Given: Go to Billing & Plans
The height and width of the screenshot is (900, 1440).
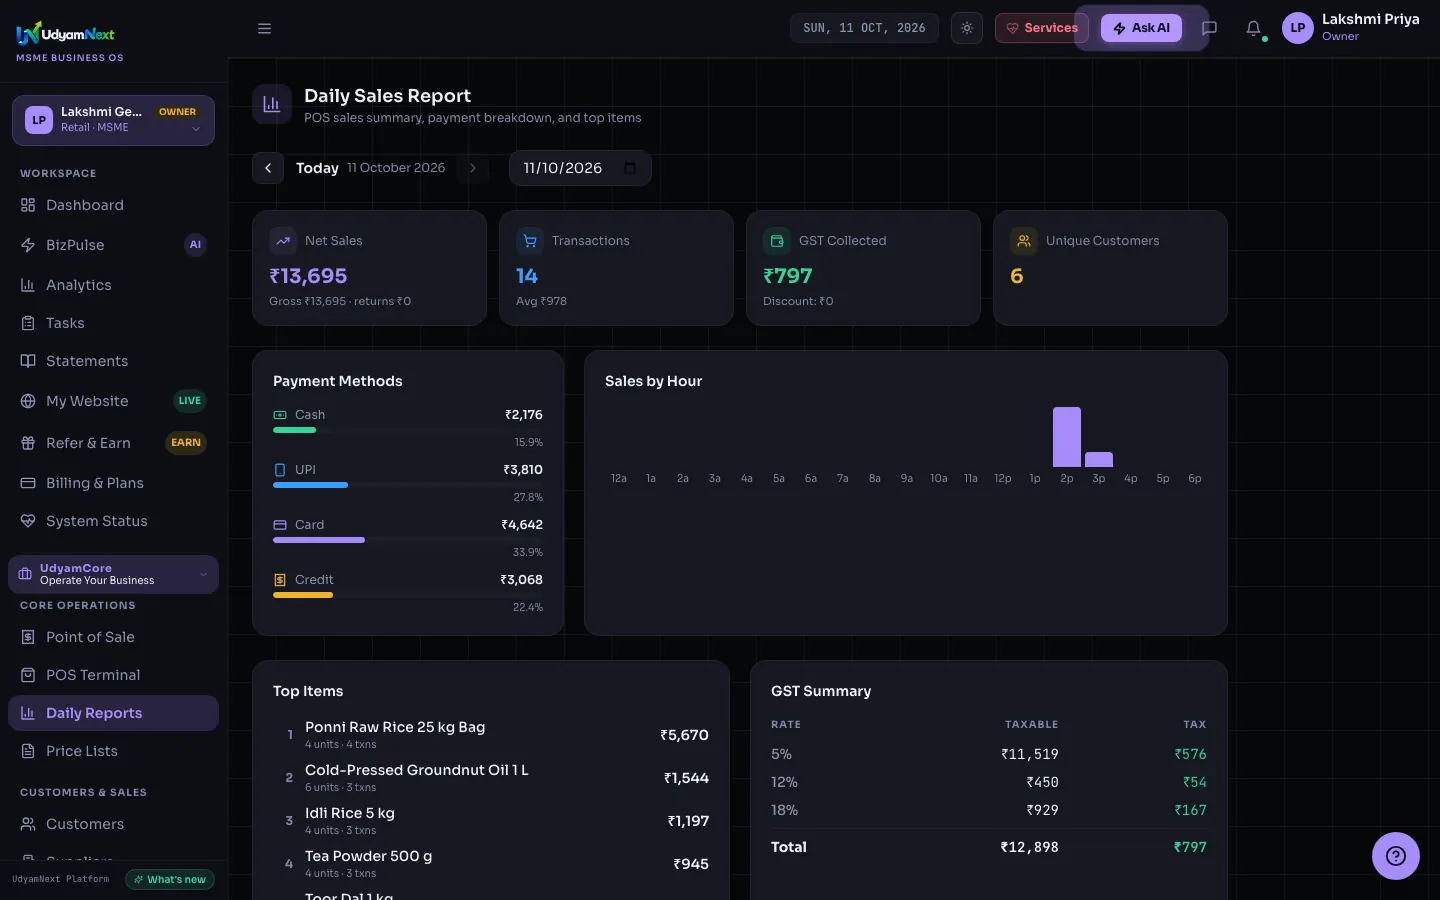Looking at the screenshot, I should point(113,483).
